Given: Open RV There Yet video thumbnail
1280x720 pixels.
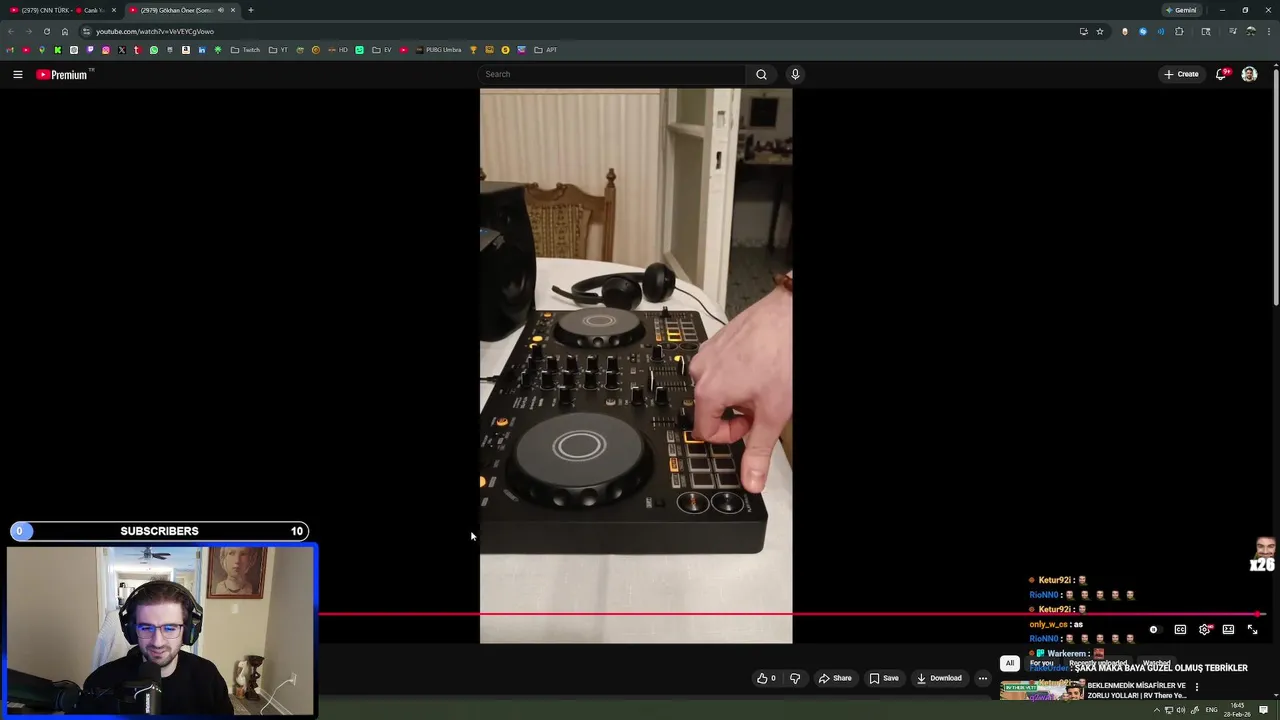Looking at the screenshot, I should [1042, 691].
